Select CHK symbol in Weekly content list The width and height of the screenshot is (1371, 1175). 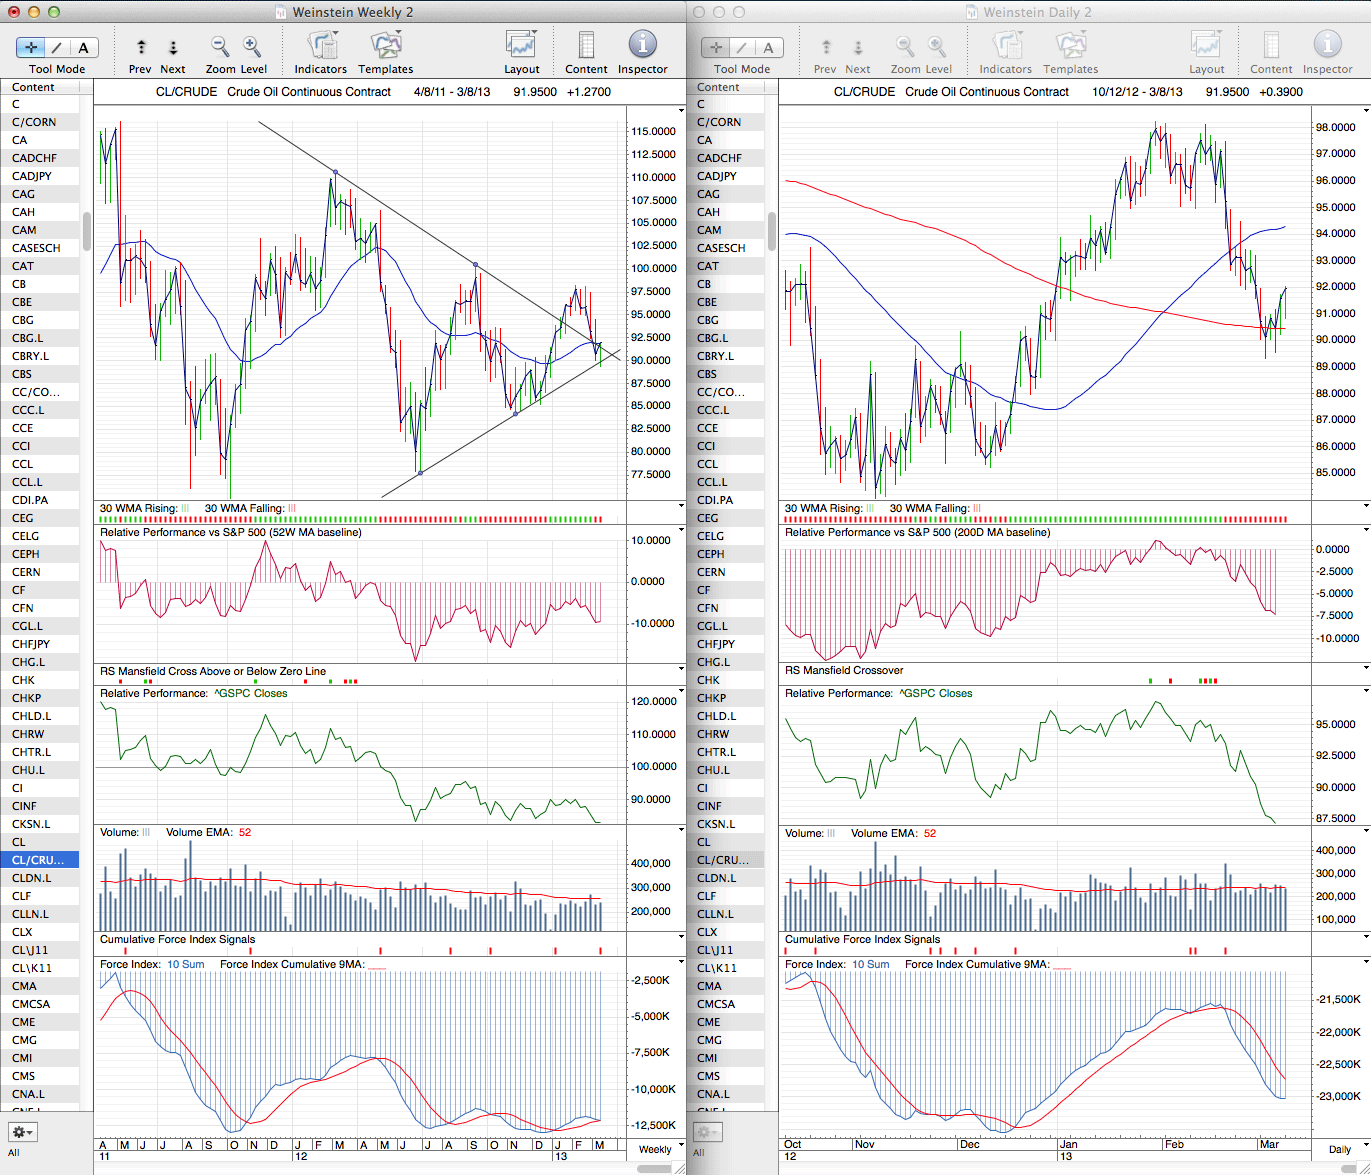click(x=23, y=680)
